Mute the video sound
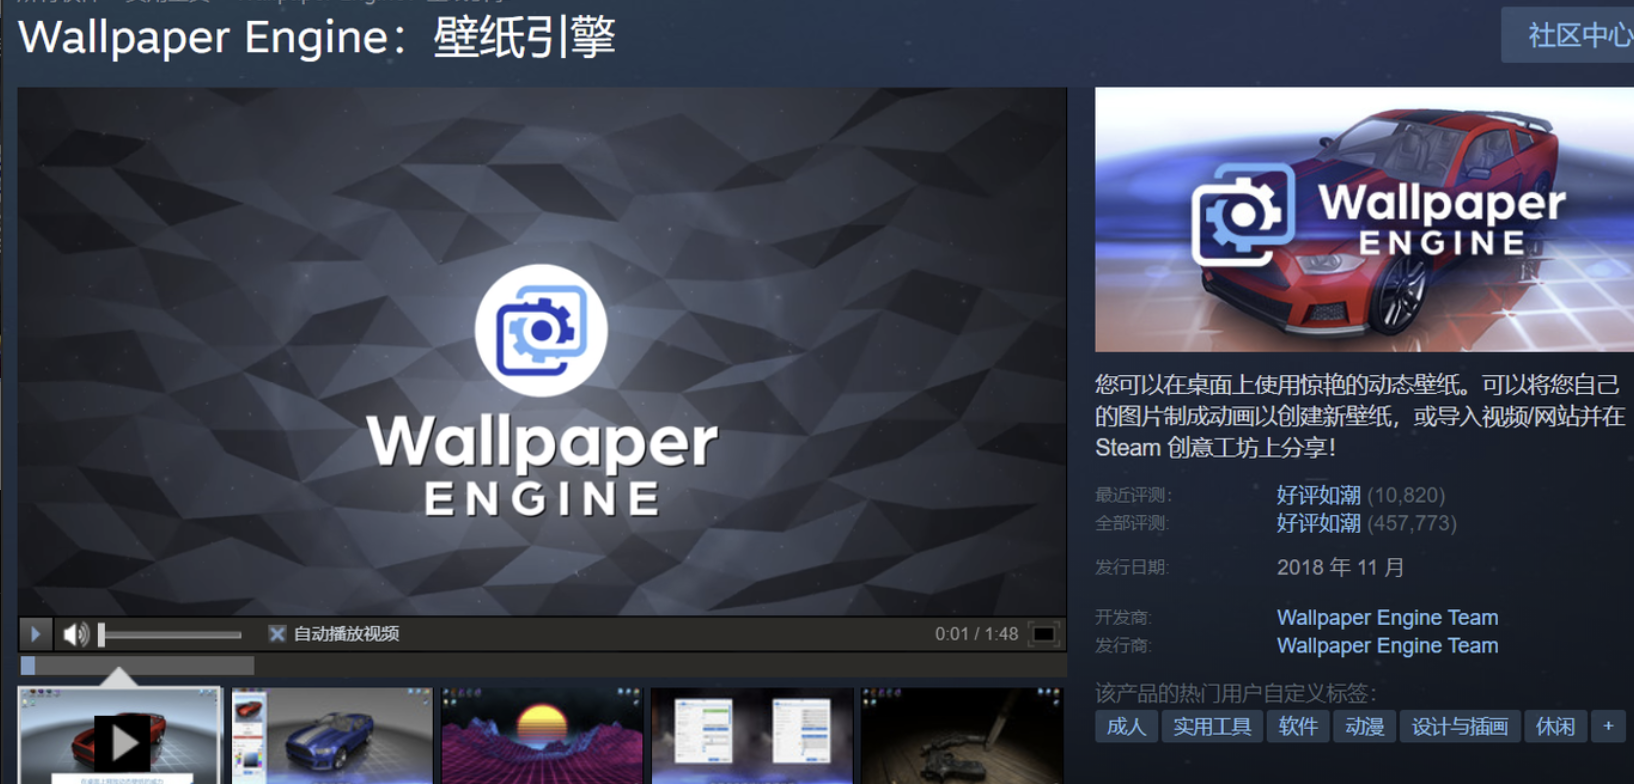 tap(76, 634)
